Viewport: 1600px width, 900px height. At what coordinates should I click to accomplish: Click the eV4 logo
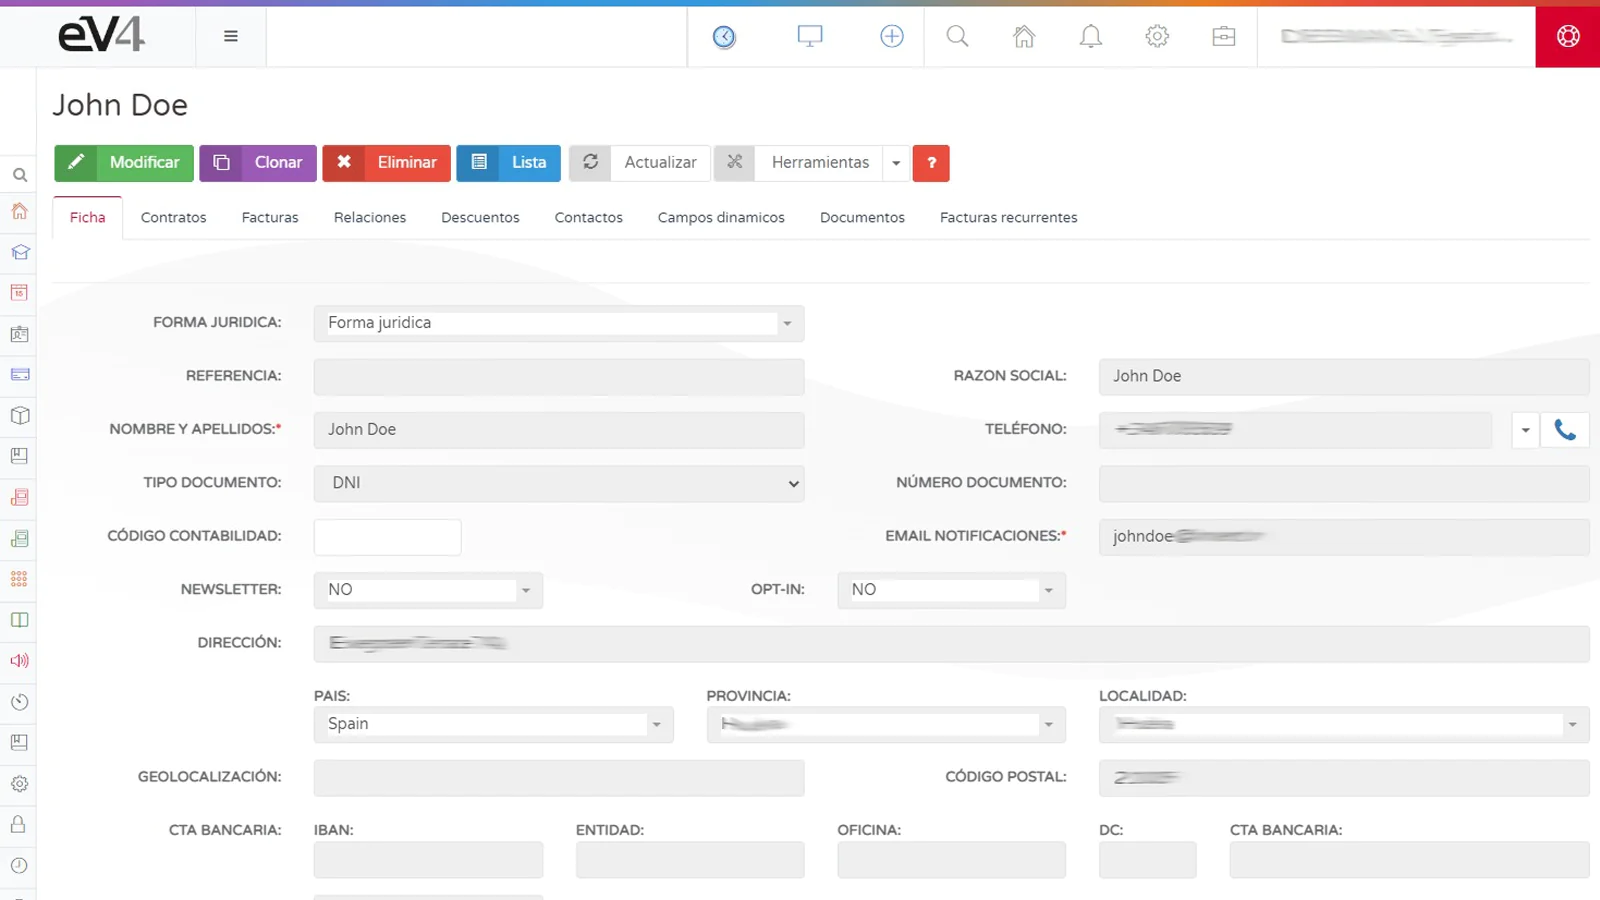click(101, 36)
